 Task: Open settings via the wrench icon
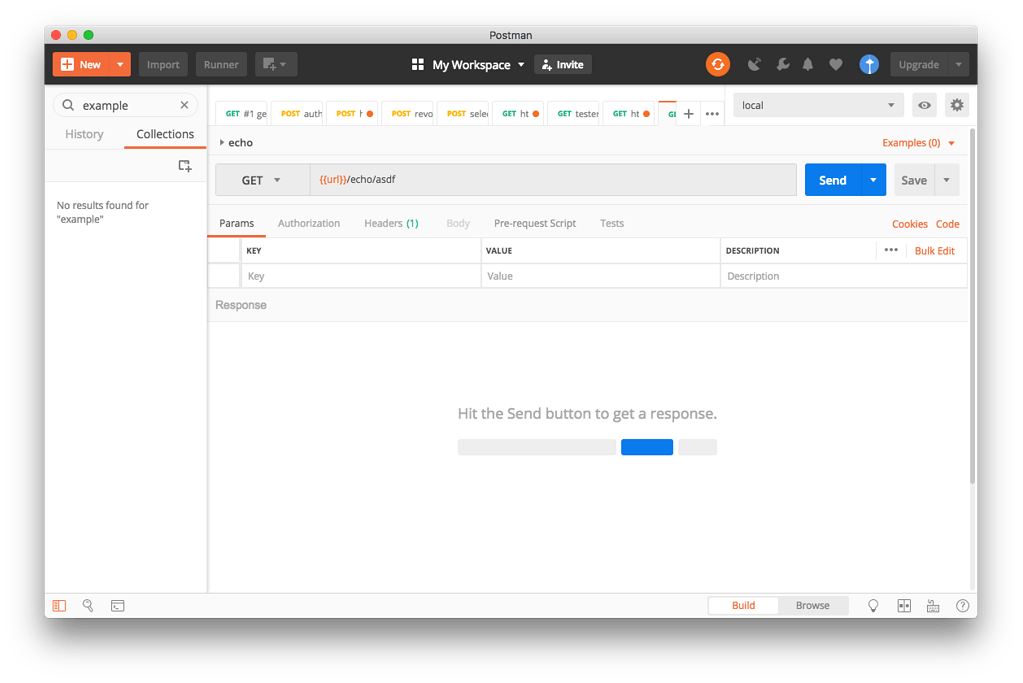tap(782, 65)
